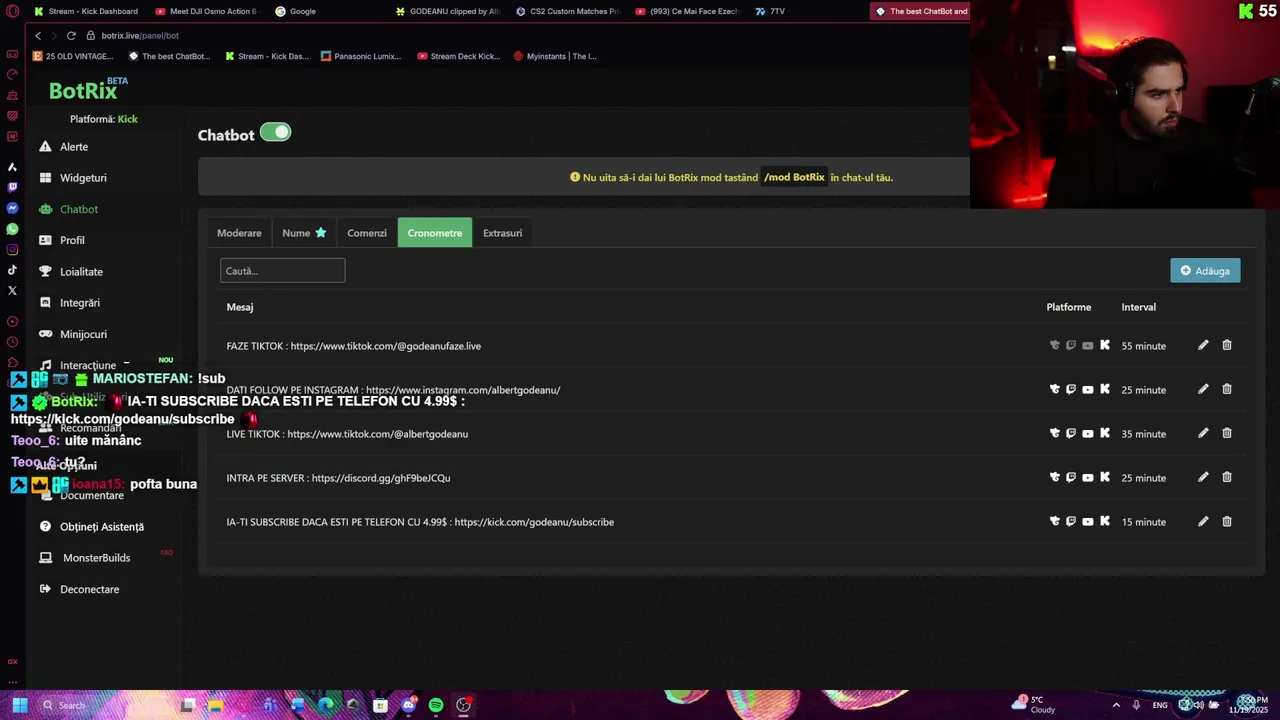Delete the INTRA PE SERVER timer
The image size is (1280, 720).
pyautogui.click(x=1227, y=477)
